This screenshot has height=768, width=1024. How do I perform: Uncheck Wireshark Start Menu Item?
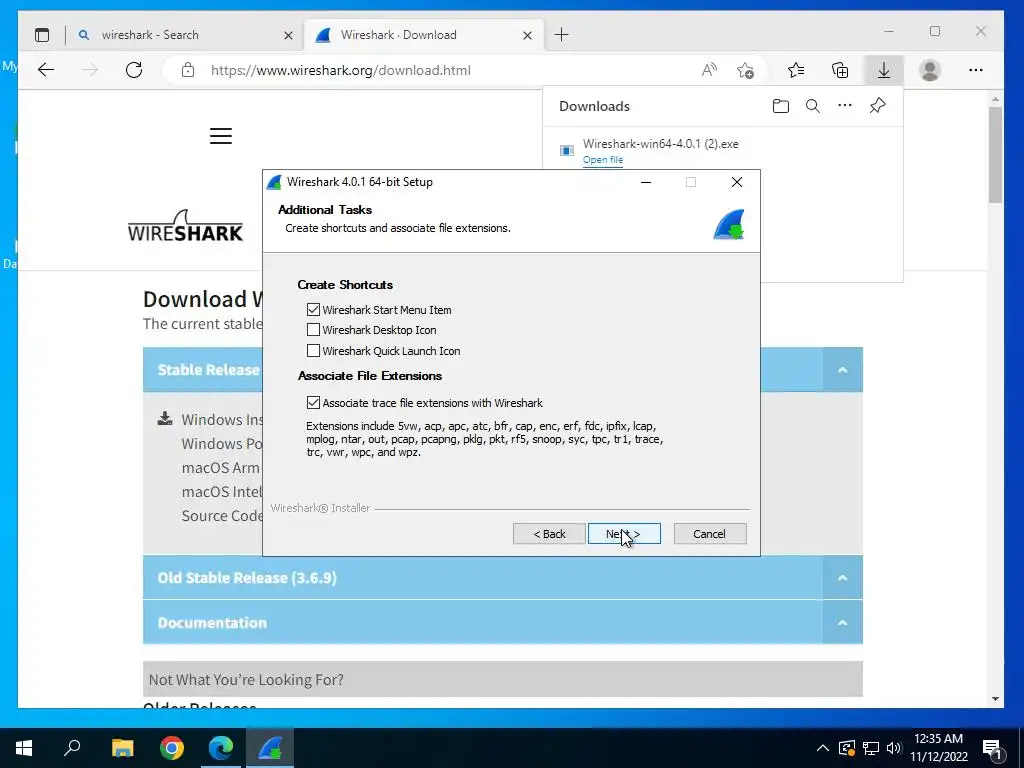[x=313, y=310]
